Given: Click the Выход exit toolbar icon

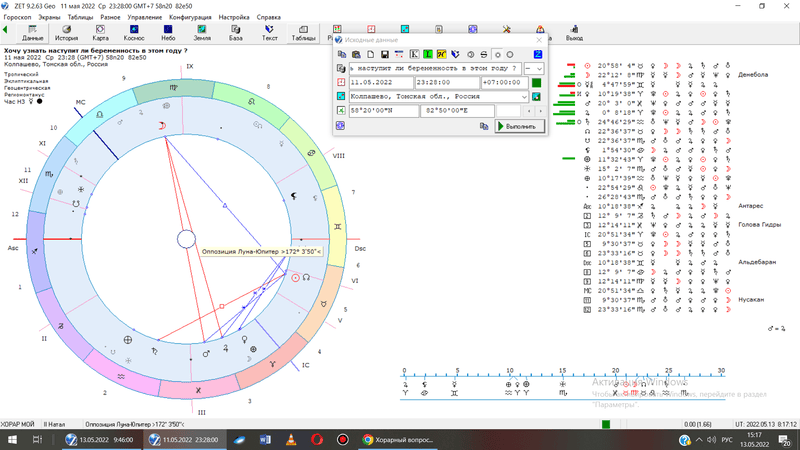Looking at the screenshot, I should click(x=574, y=32).
